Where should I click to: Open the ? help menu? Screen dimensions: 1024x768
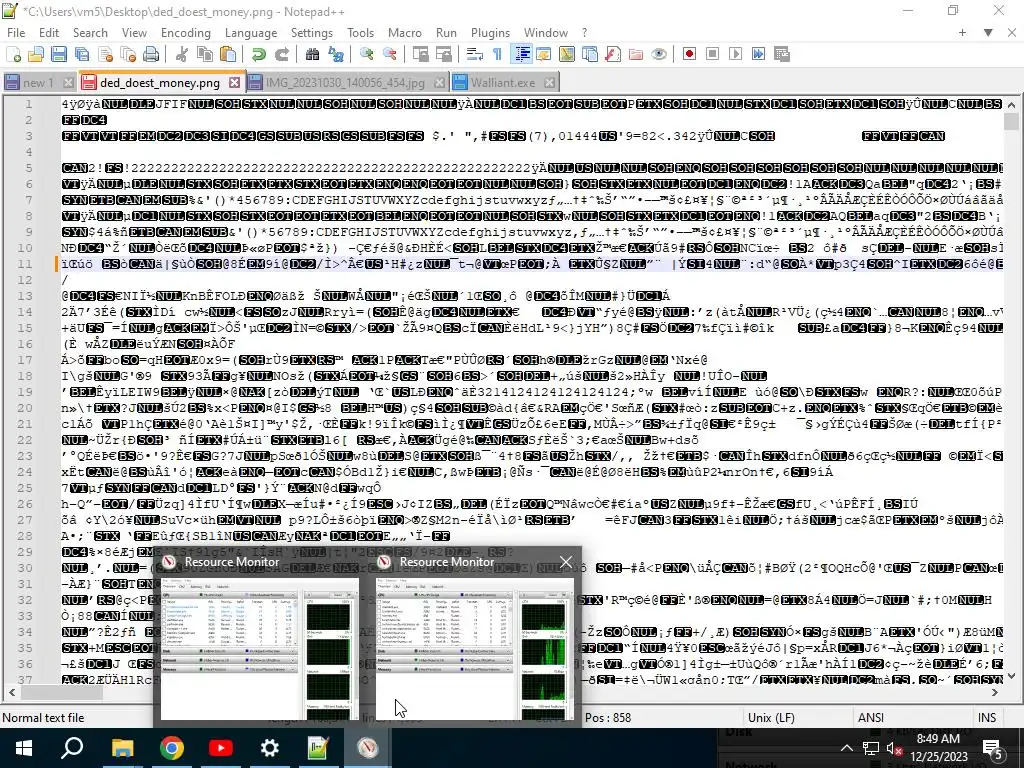coord(584,33)
